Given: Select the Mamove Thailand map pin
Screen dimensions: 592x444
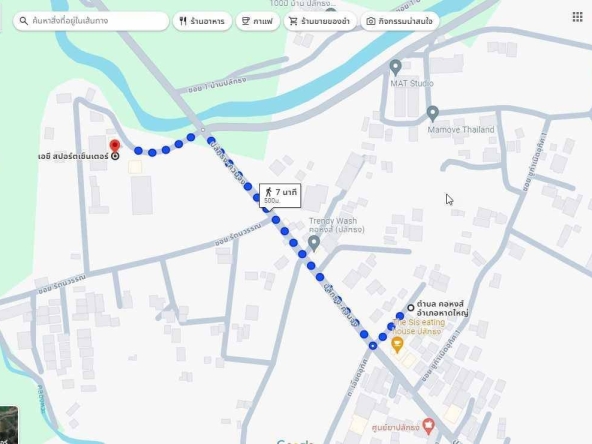Looking at the screenshot, I should (x=433, y=114).
